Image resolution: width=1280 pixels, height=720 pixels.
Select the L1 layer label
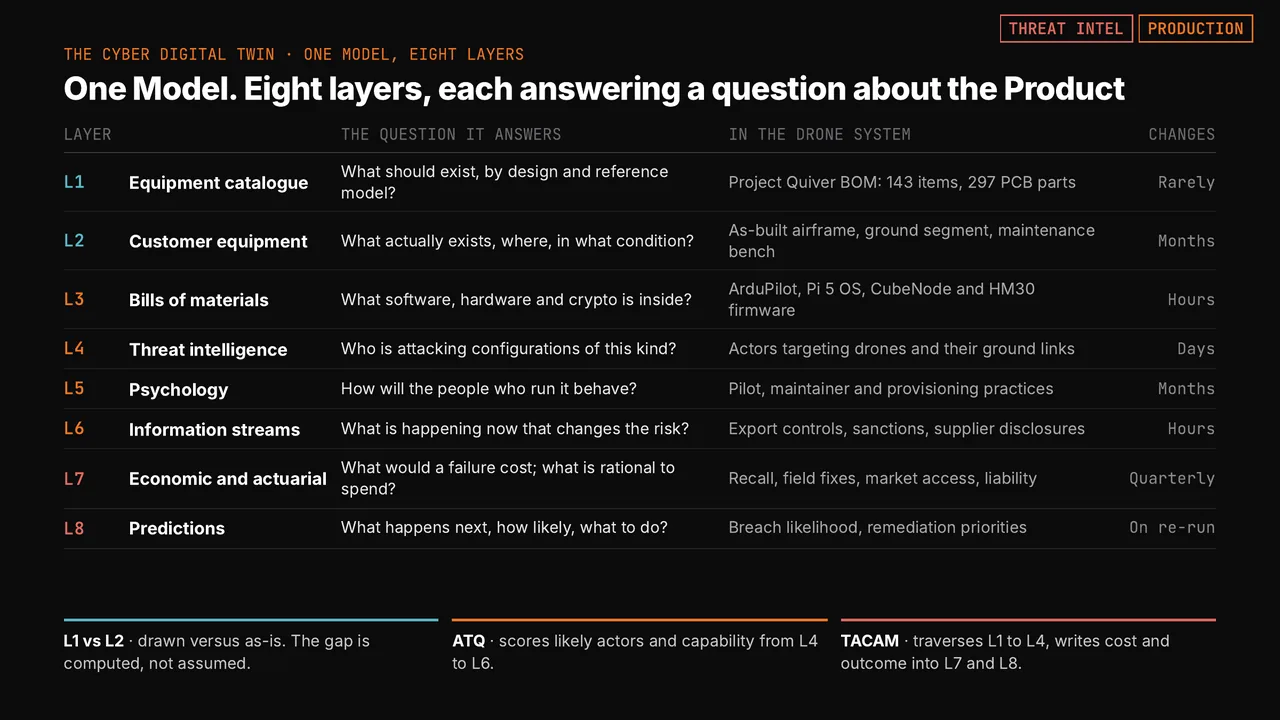74,182
